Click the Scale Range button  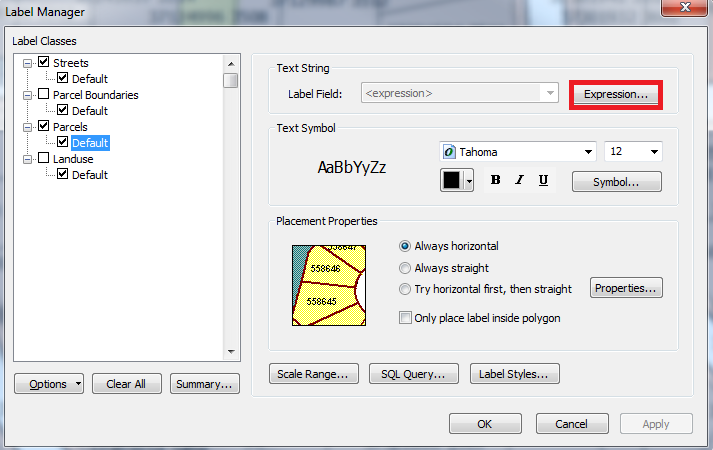click(x=314, y=374)
